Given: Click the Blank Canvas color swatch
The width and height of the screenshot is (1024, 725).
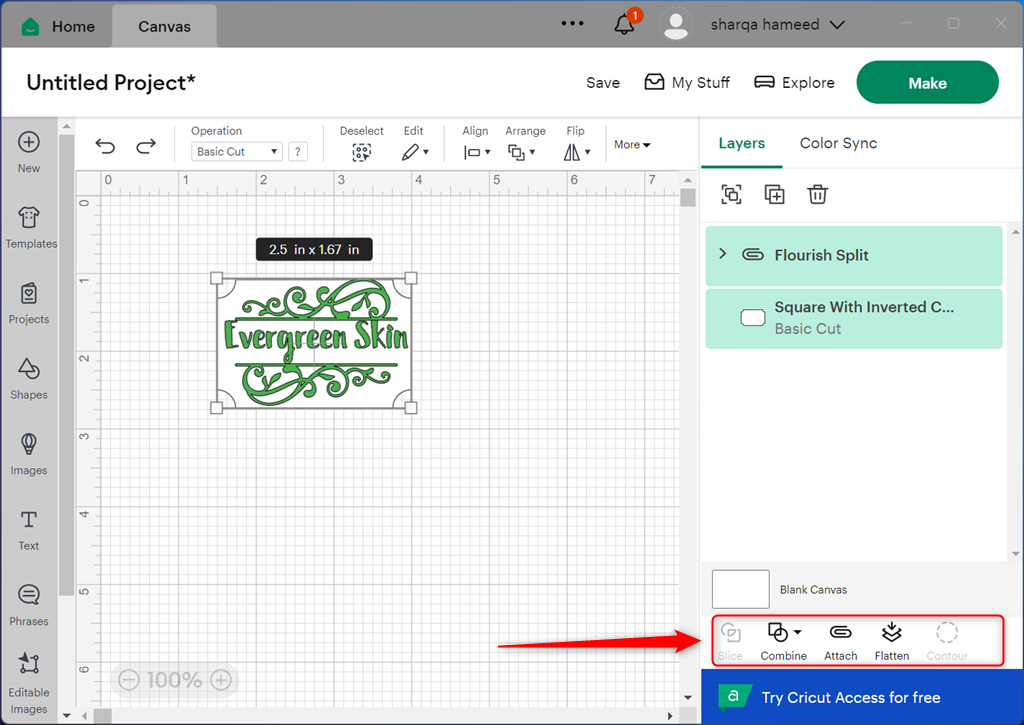Looking at the screenshot, I should (x=740, y=589).
